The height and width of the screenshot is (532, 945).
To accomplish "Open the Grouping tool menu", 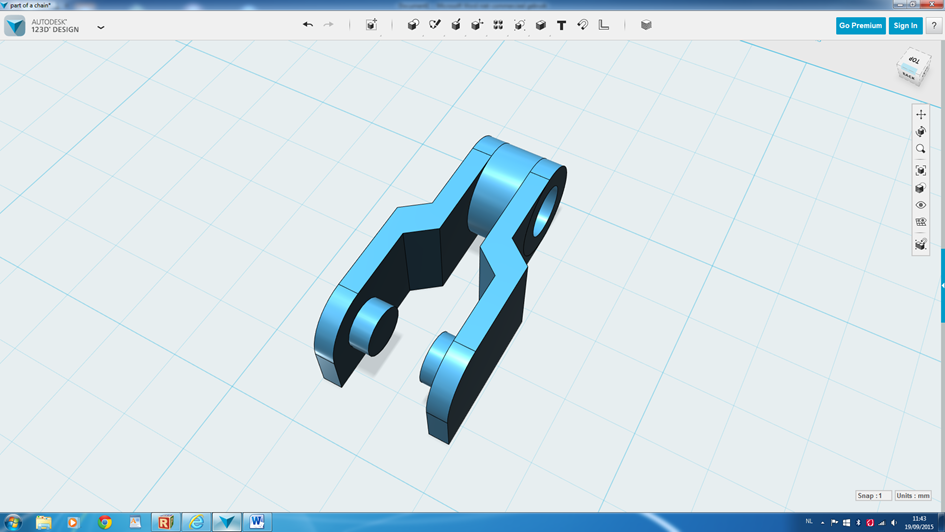I will pos(519,25).
